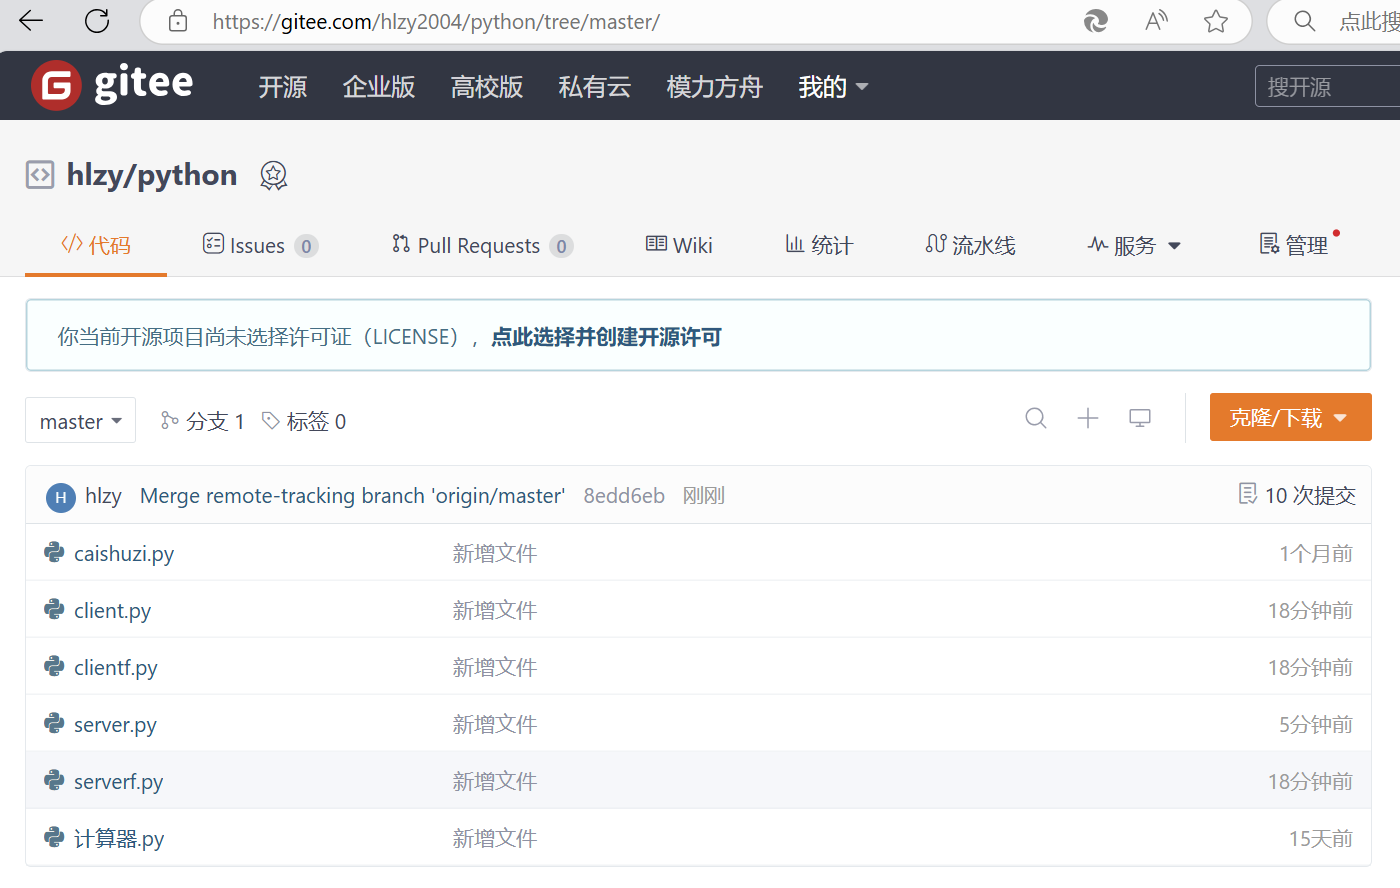Go back with browser back arrow
Screen dimensions: 1400x888
pos(31,20)
